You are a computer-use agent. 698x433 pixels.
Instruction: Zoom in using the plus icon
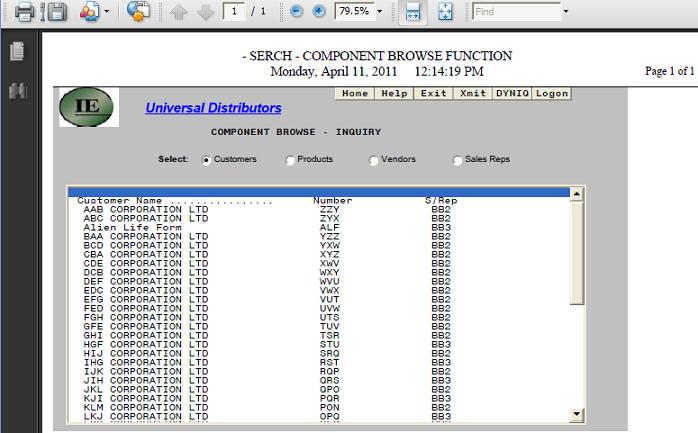click(319, 12)
